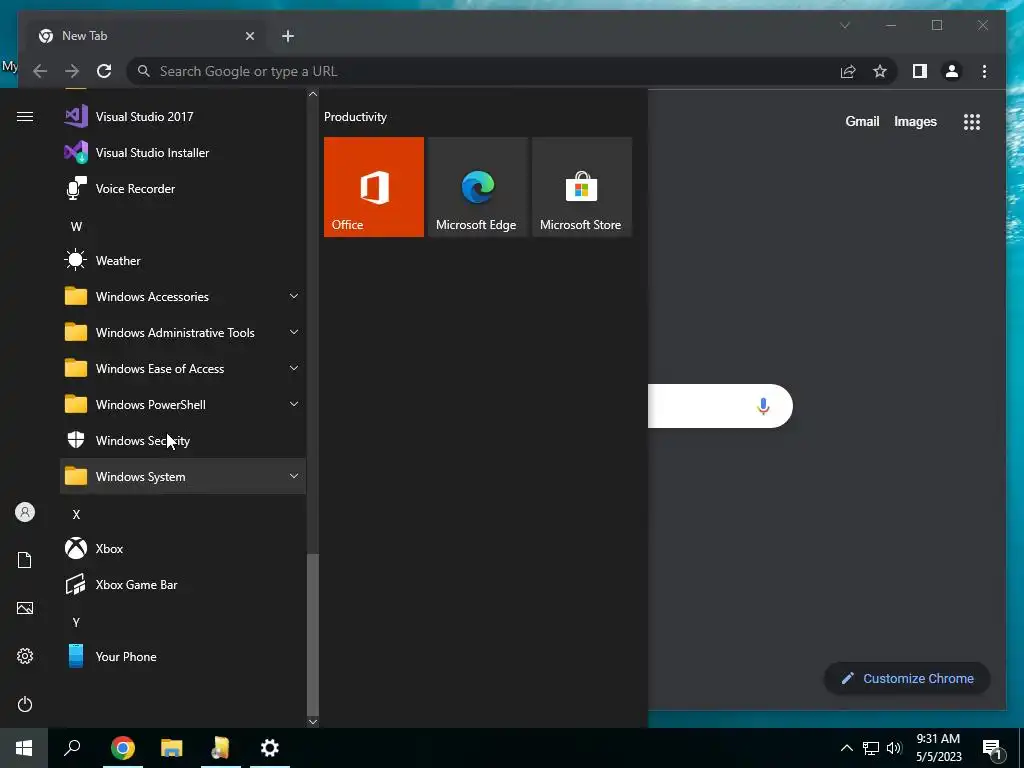
Task: Open Voice Recorder app
Action: 183,189
